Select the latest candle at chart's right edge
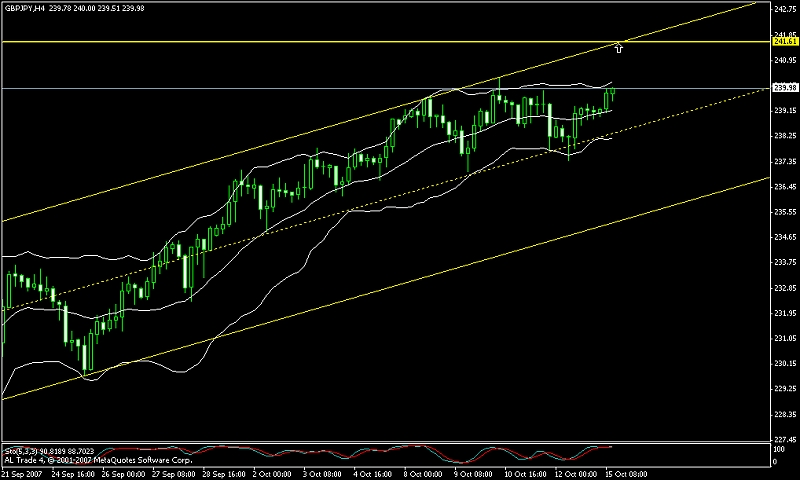 click(x=613, y=91)
